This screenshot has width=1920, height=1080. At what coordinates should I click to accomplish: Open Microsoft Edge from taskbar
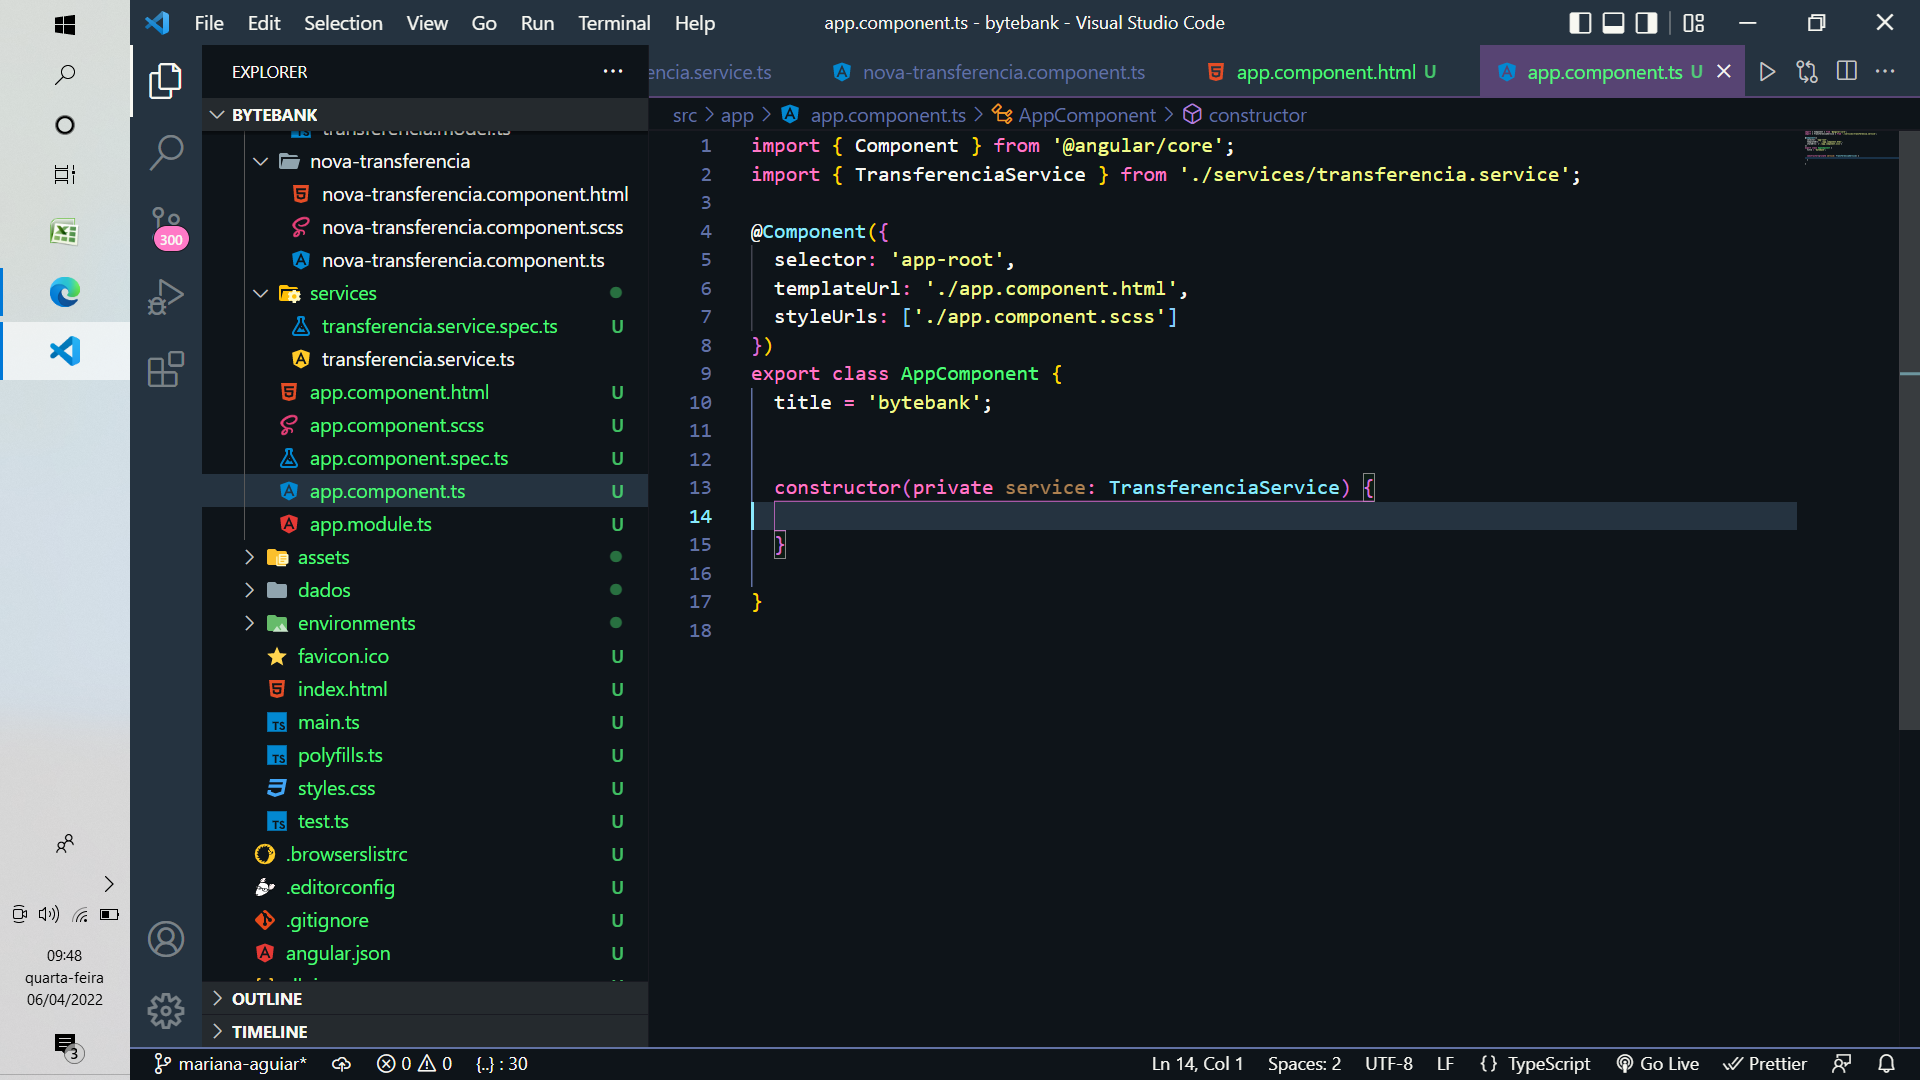(65, 292)
